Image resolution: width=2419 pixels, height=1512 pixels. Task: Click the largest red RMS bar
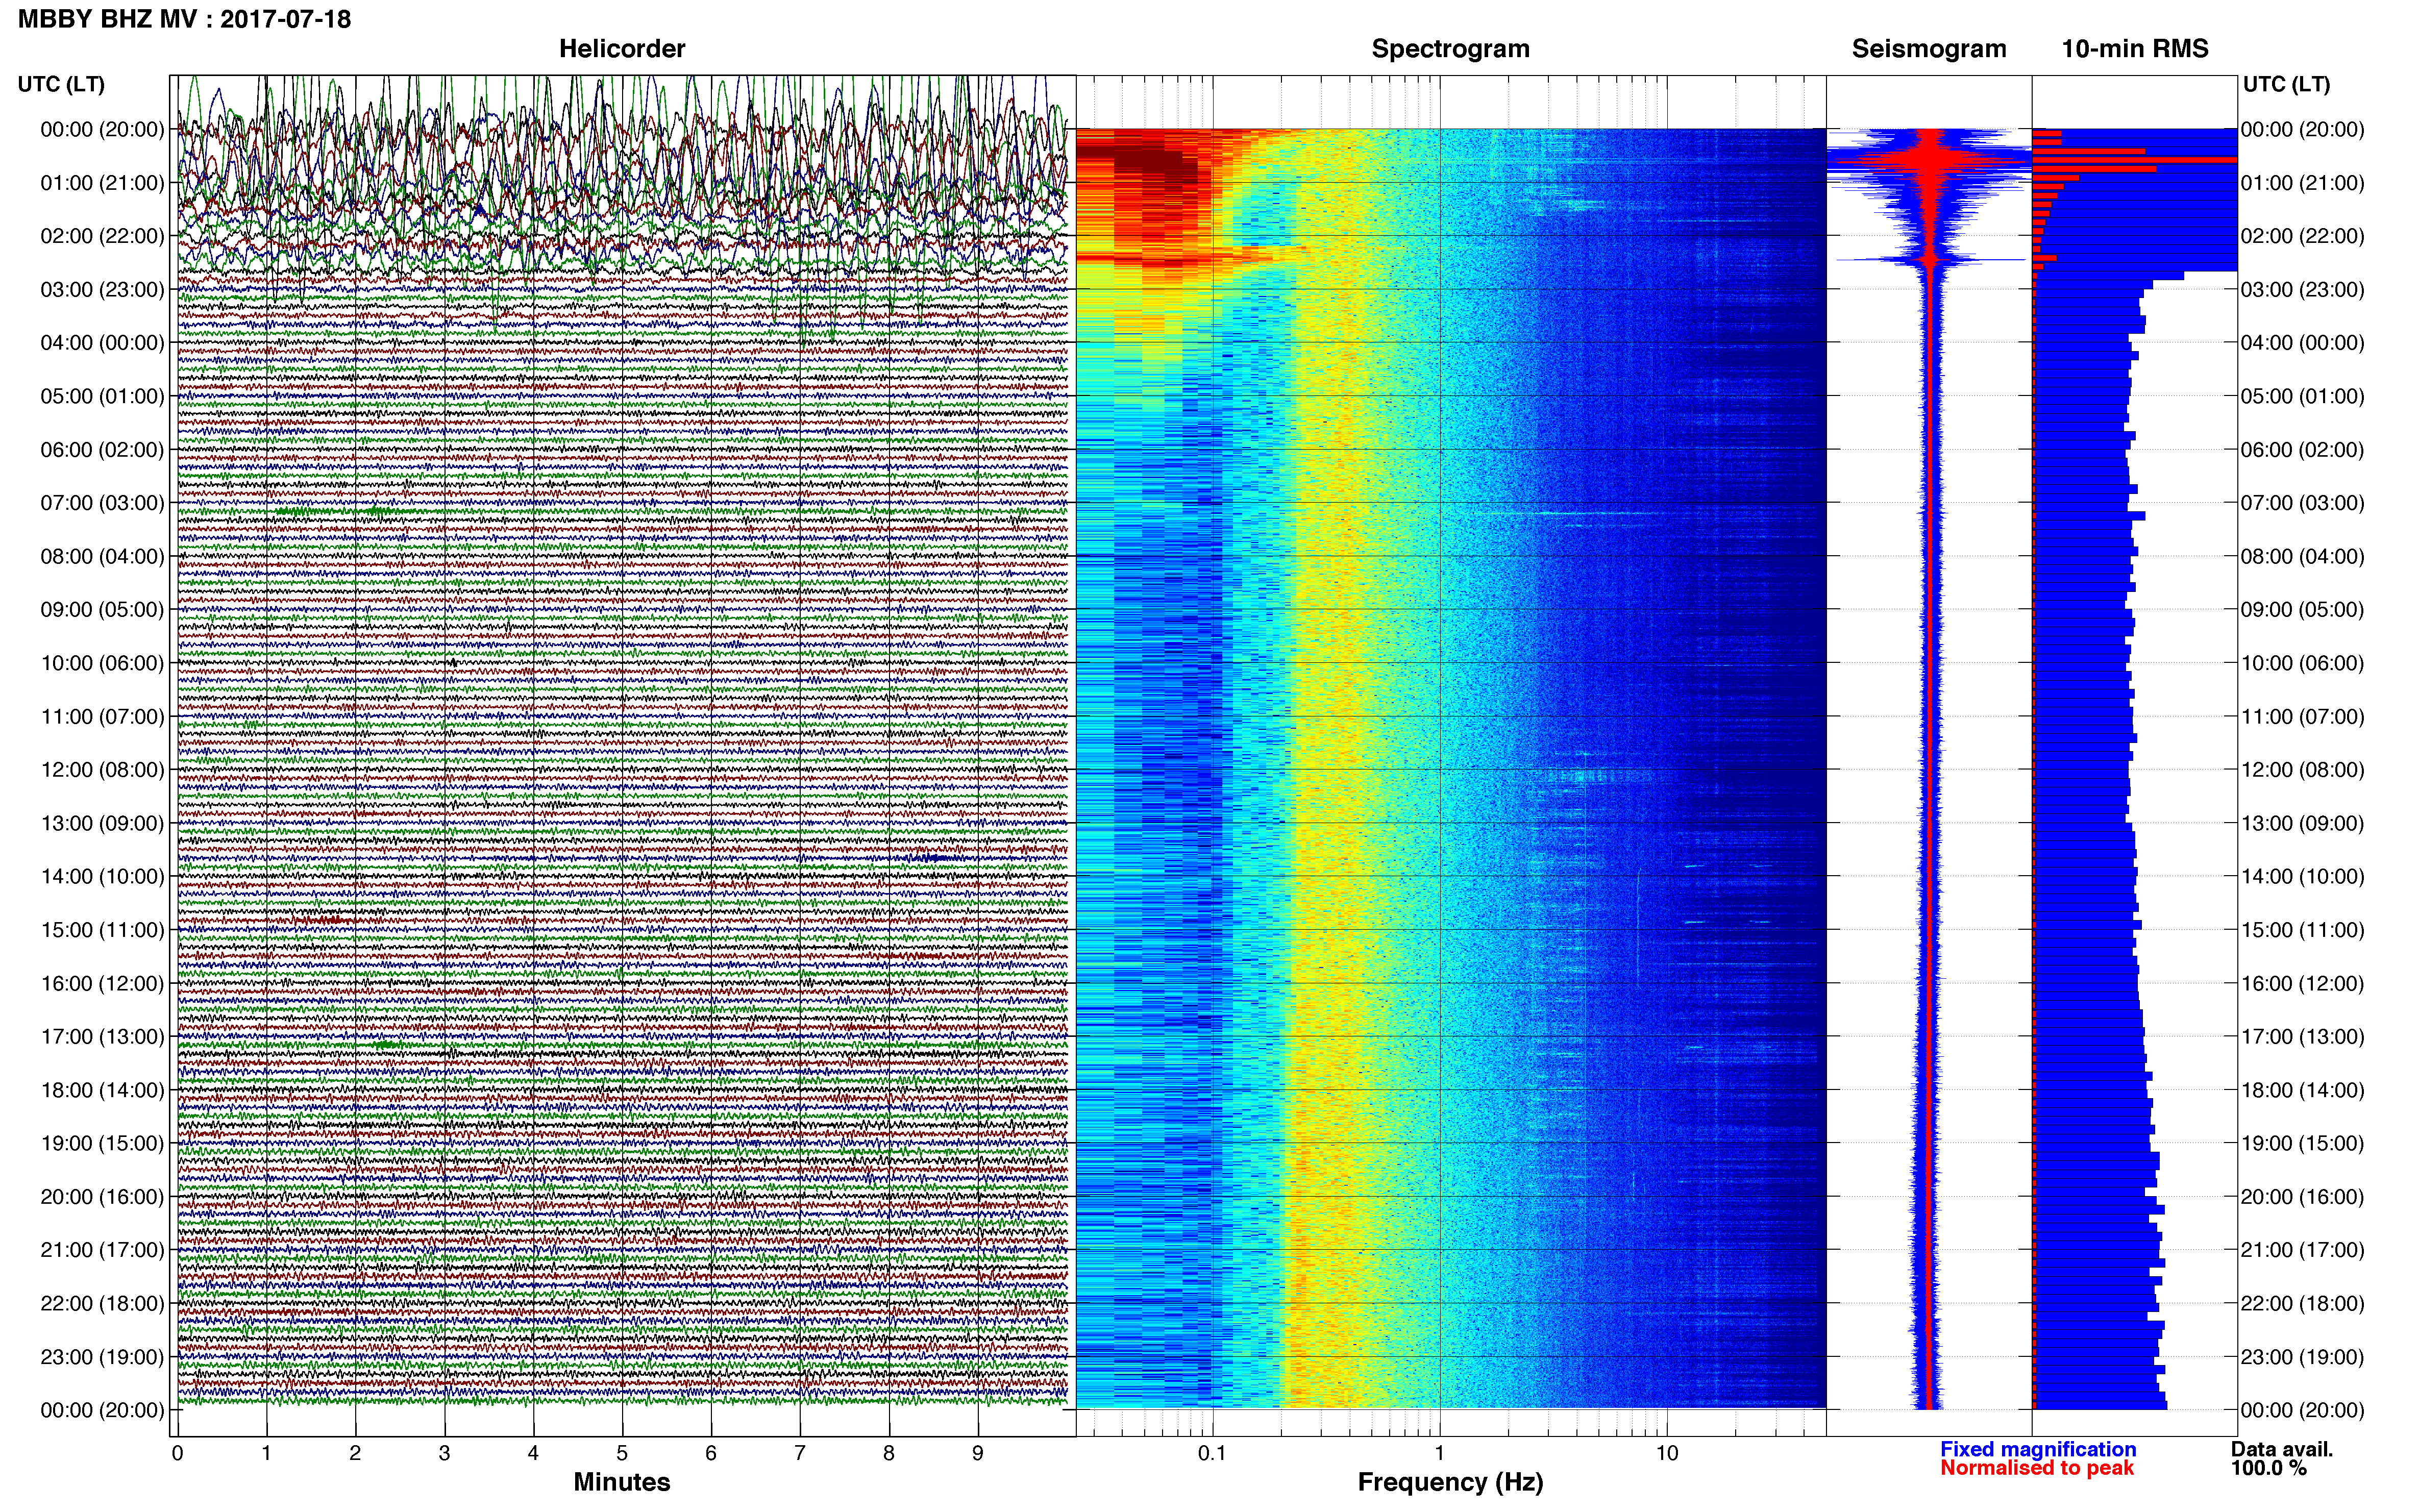pos(2134,160)
